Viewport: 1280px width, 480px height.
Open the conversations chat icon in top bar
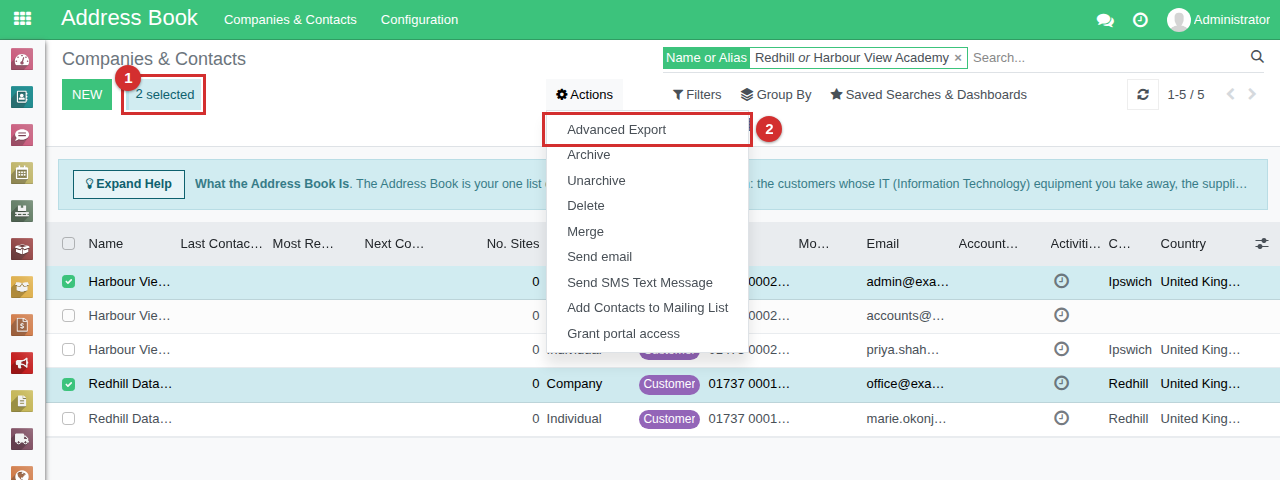tap(1105, 20)
